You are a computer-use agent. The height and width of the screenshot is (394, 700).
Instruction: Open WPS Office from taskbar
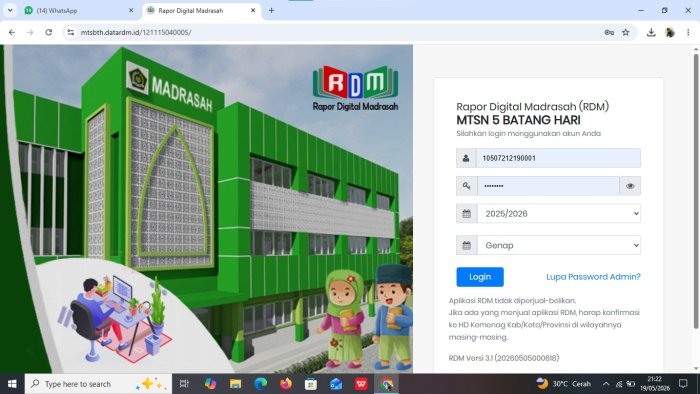[361, 384]
